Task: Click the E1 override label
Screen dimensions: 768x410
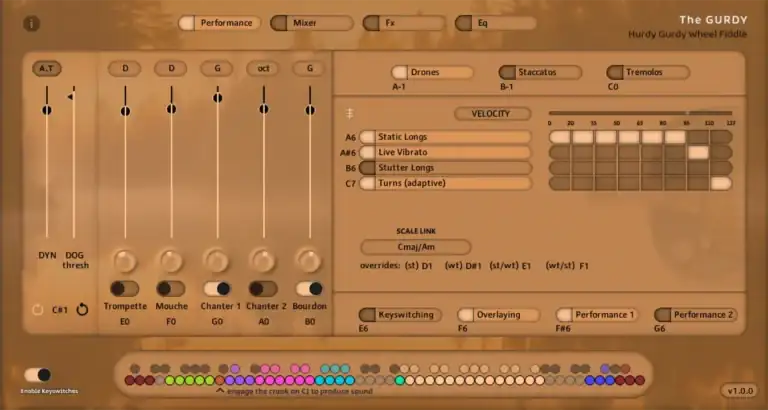Action: (x=527, y=266)
